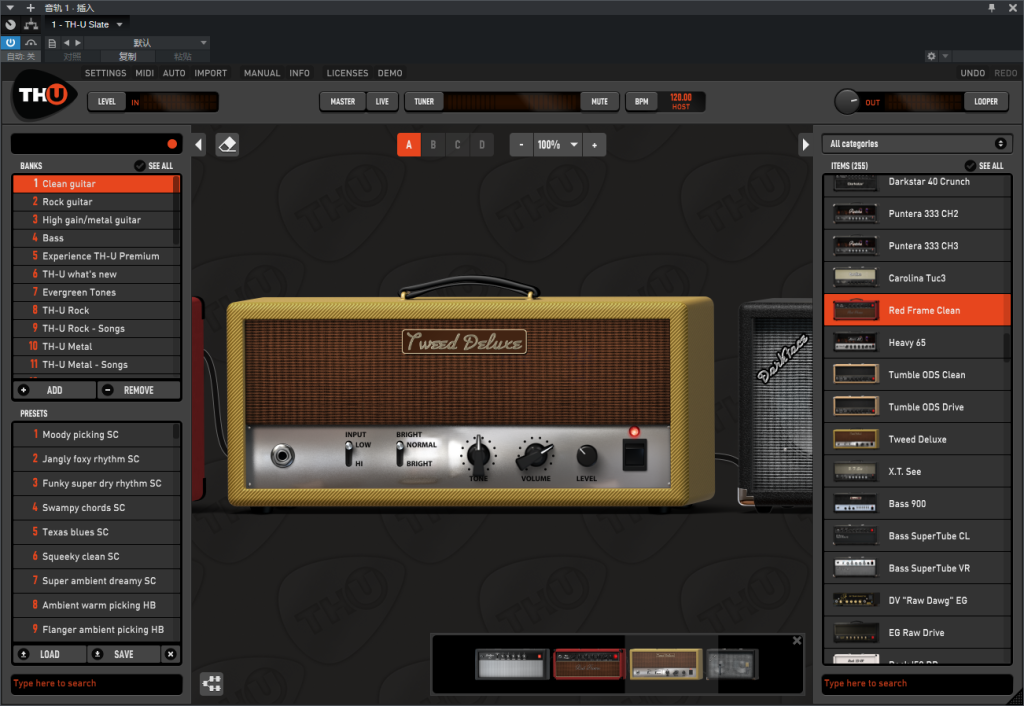Click the signal routing icon below the rig
This screenshot has height=706, width=1024.
pos(212,683)
